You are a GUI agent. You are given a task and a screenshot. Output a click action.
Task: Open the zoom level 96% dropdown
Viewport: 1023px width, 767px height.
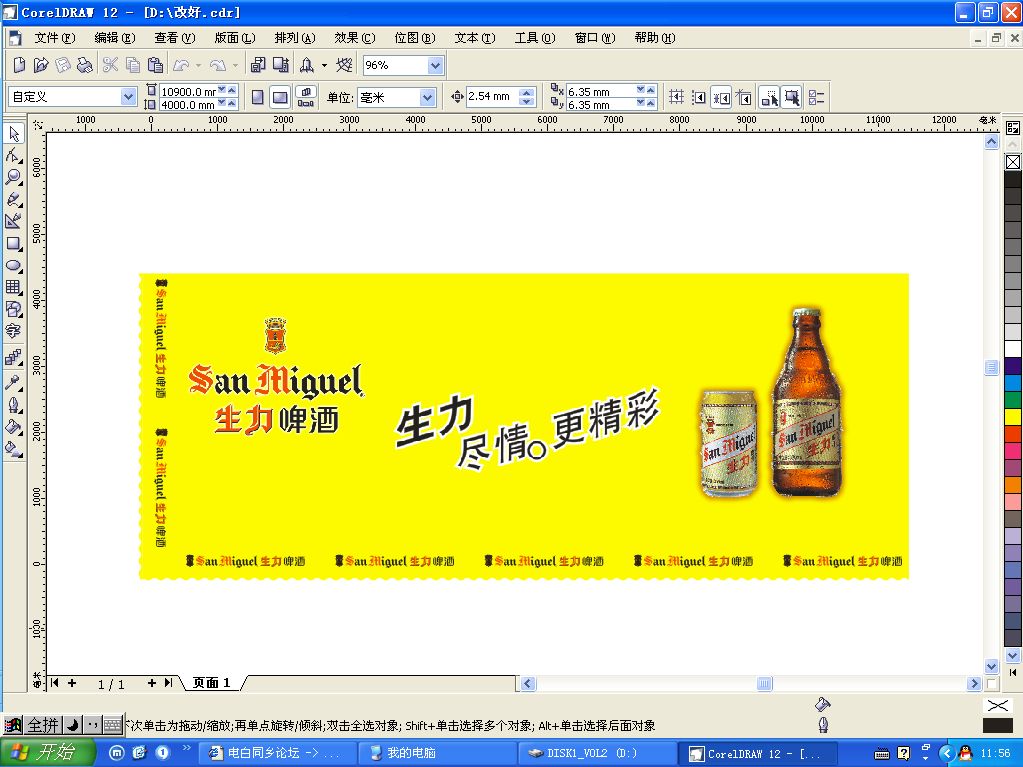coord(435,65)
